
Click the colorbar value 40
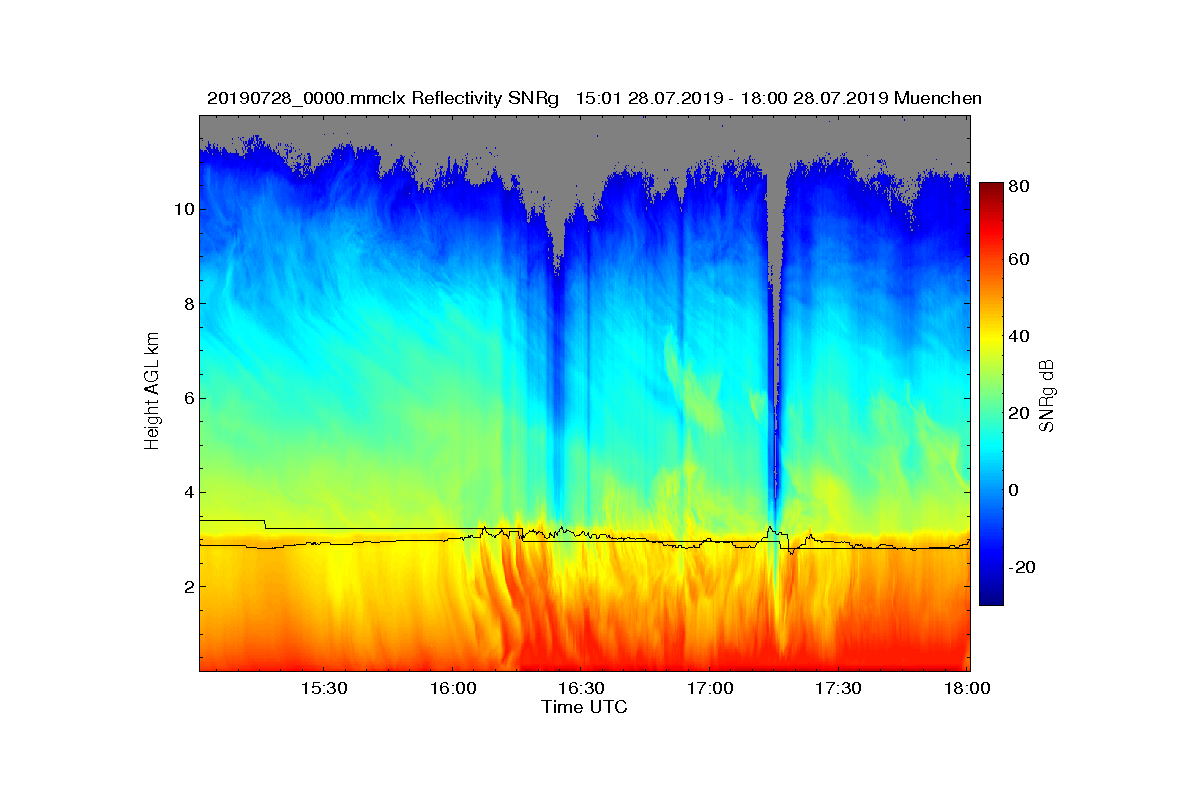coord(1020,336)
